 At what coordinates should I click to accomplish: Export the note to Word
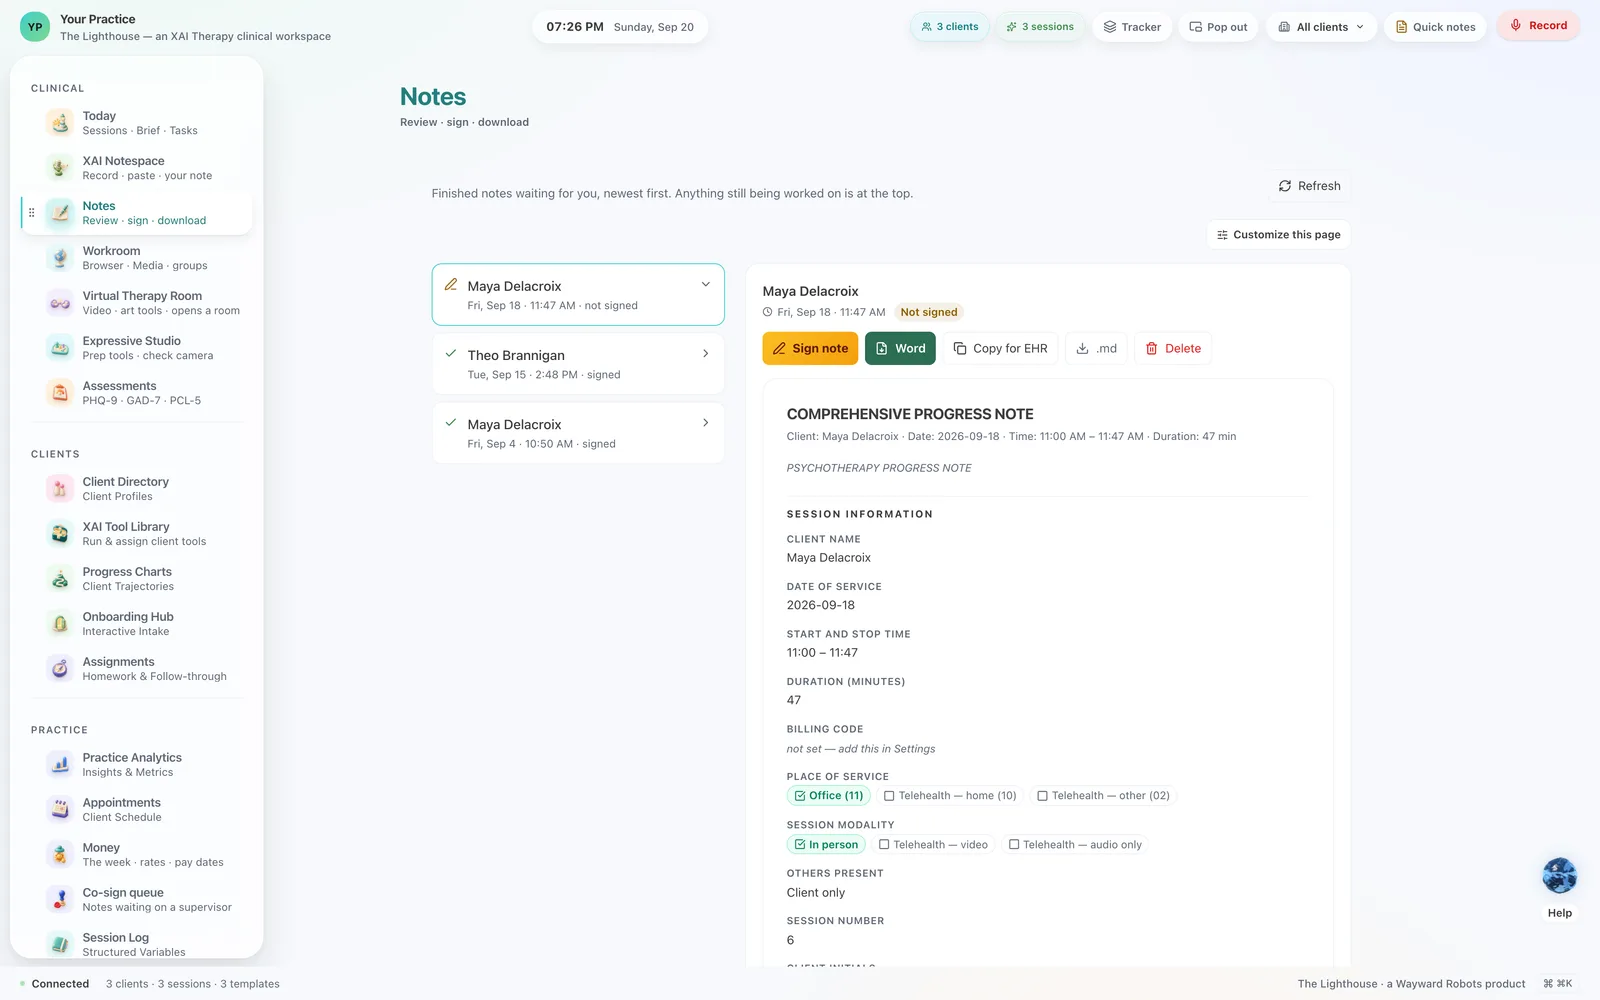click(x=900, y=348)
